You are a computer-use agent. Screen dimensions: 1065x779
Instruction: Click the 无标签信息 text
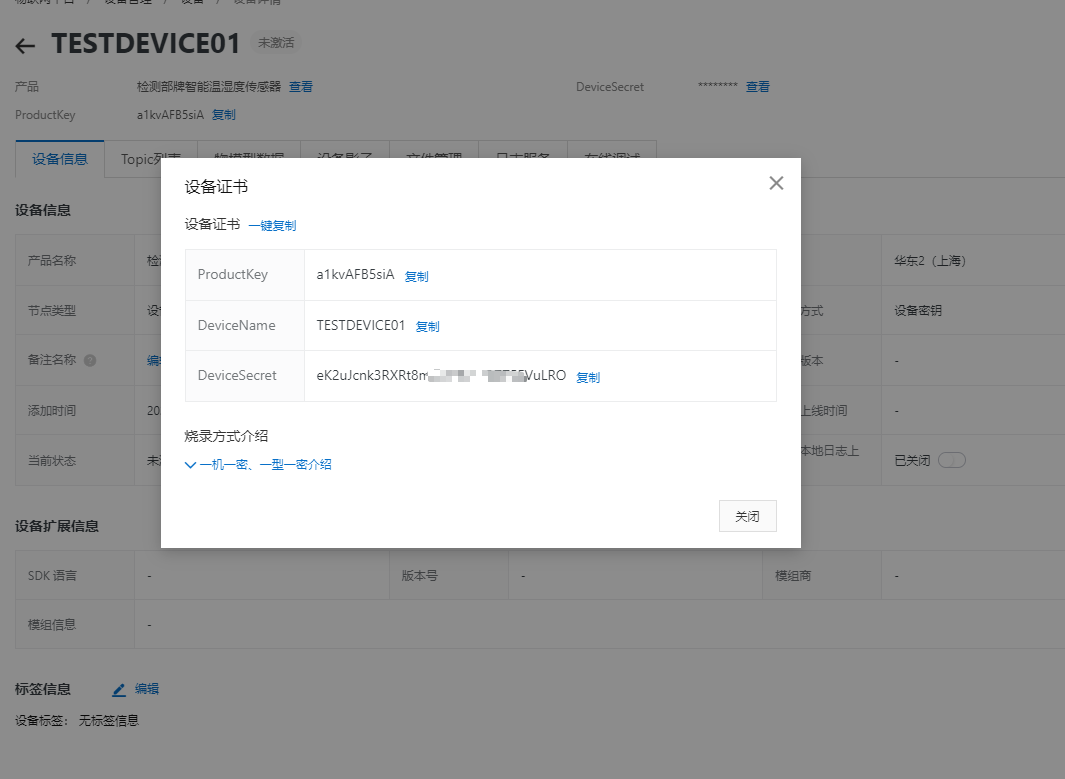pos(109,721)
